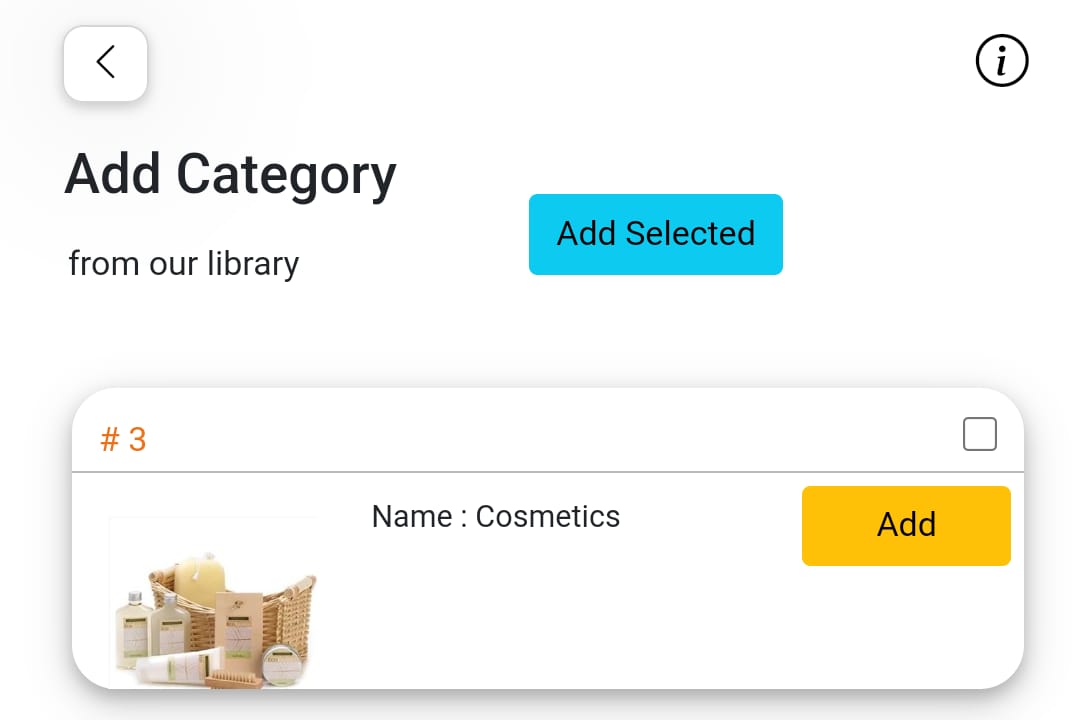Open the Cosmetics basket thumbnail image
Screen dimensions: 1080x720
pos(213,603)
